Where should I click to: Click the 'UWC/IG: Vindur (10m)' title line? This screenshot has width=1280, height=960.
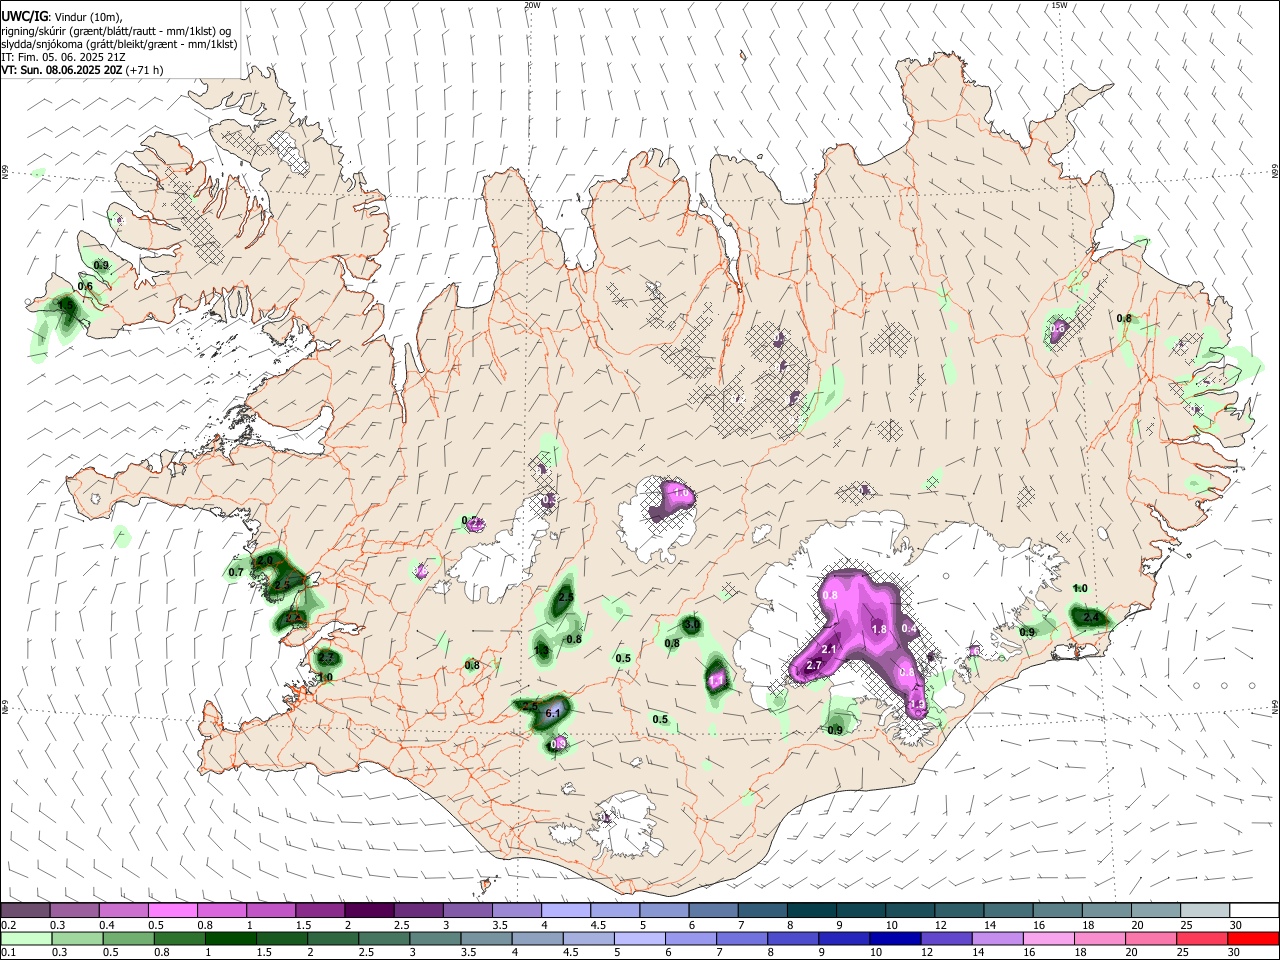62,17
